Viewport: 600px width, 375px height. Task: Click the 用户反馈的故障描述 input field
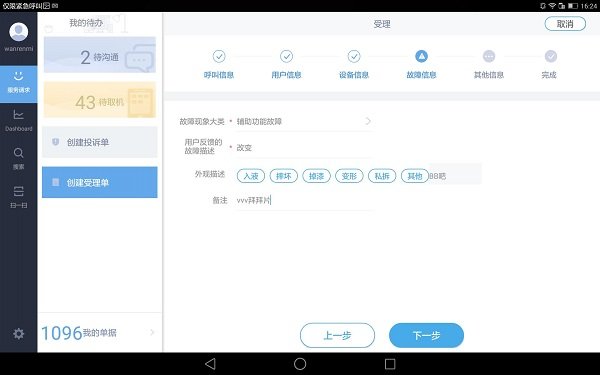(304, 148)
